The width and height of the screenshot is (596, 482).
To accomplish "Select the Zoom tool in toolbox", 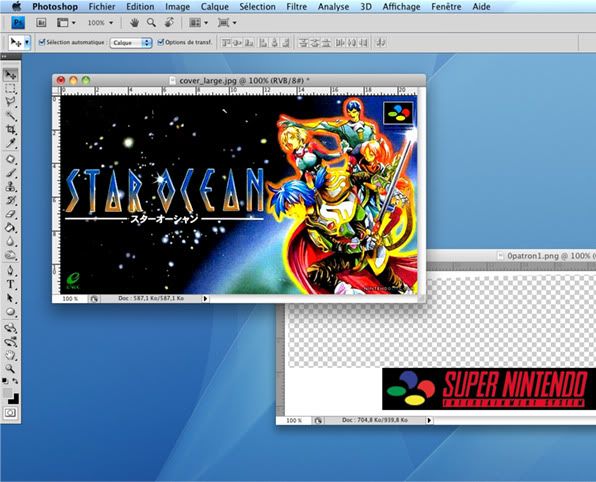I will coord(10,369).
